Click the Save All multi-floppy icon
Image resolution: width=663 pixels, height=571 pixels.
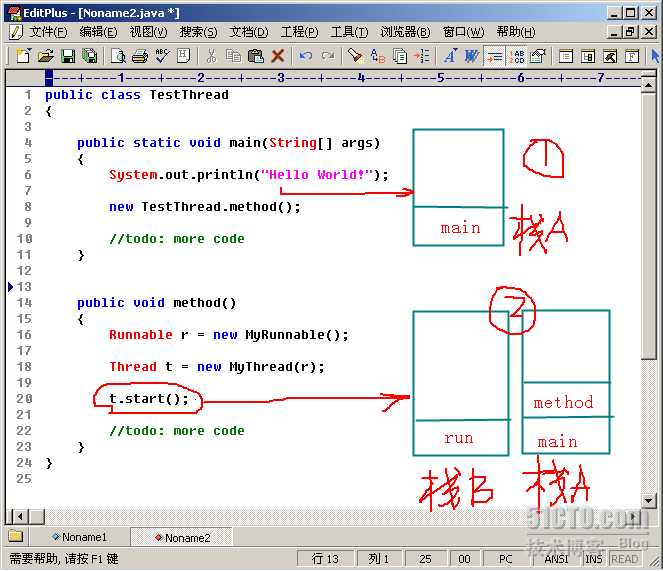click(x=89, y=56)
